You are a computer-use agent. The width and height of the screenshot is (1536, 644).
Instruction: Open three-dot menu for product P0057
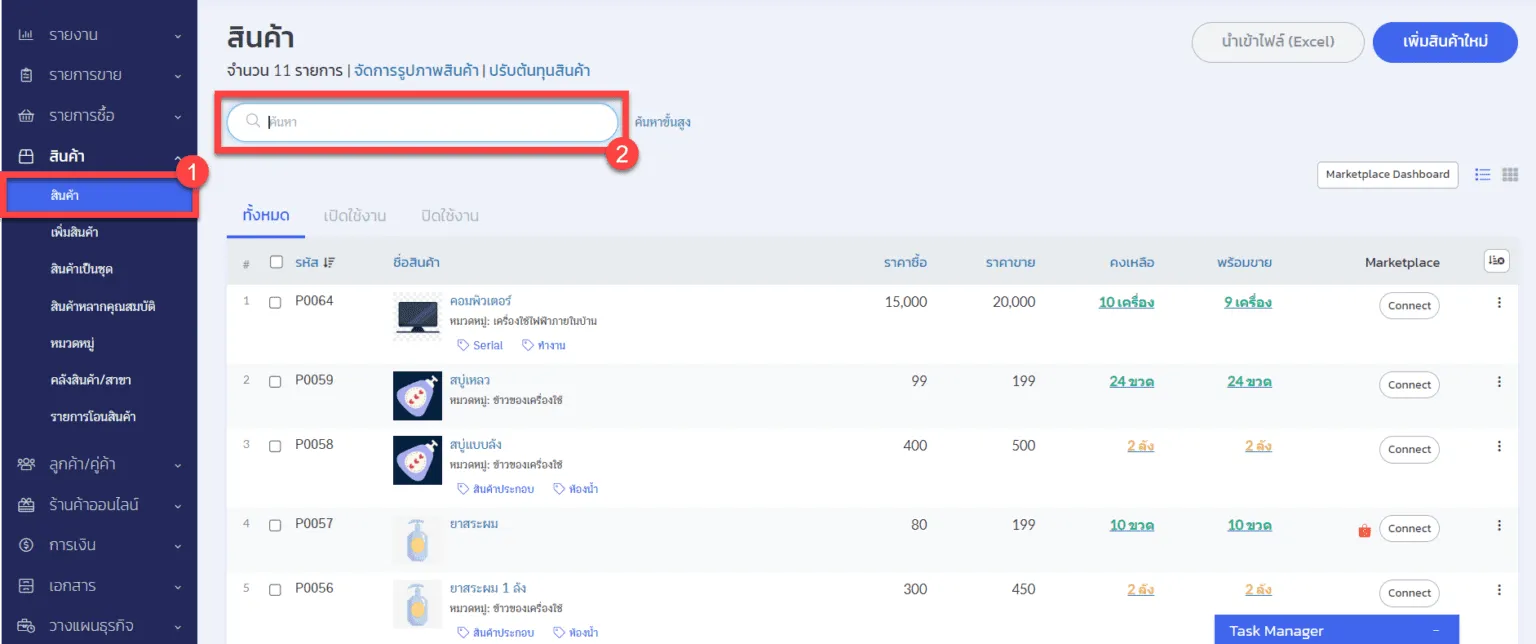coord(1498,525)
